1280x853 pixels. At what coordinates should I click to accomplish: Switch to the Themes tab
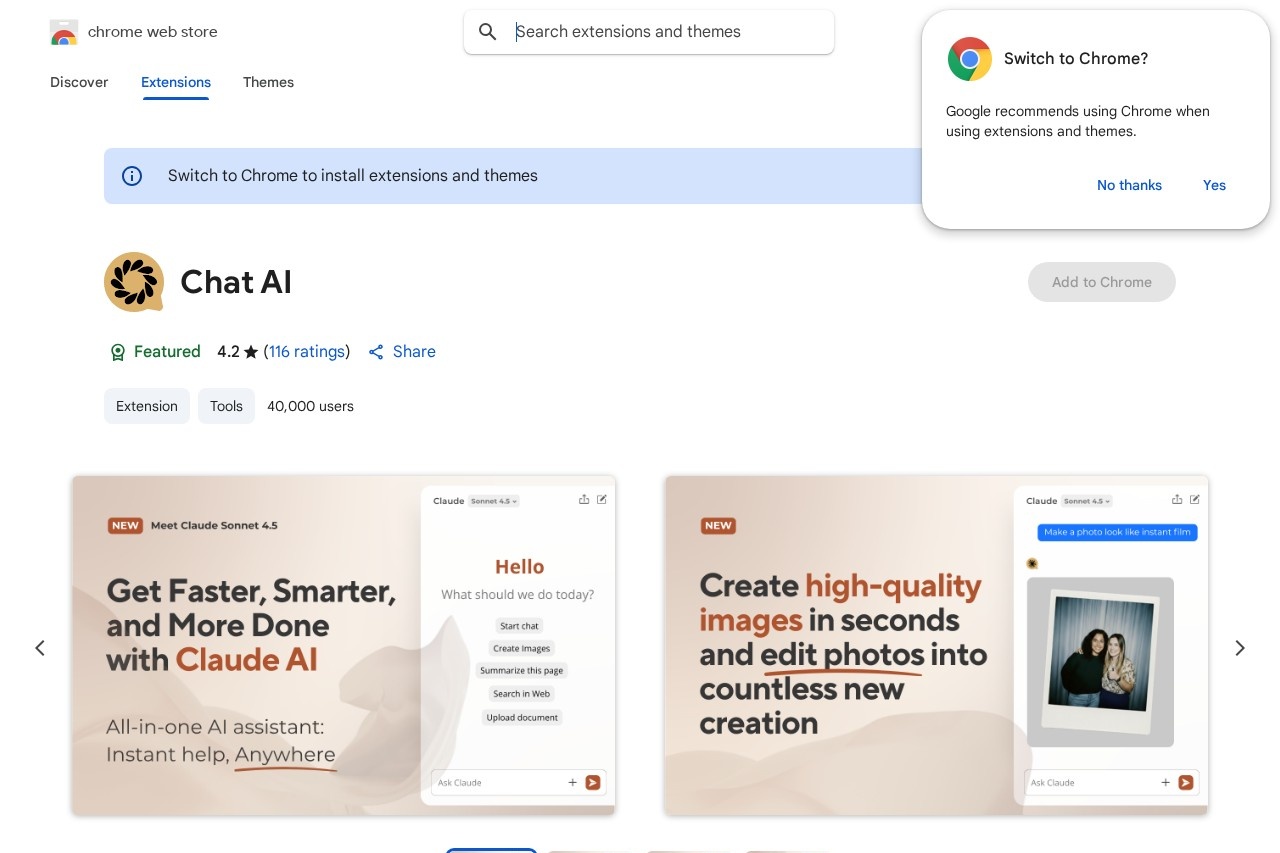click(268, 82)
